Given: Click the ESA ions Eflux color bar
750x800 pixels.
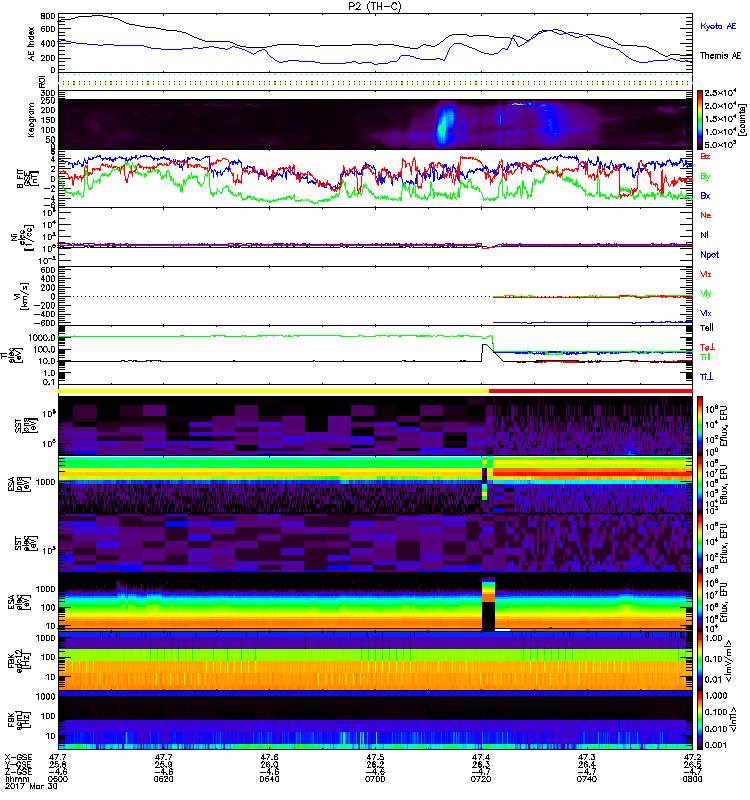Looking at the screenshot, I should (x=699, y=485).
